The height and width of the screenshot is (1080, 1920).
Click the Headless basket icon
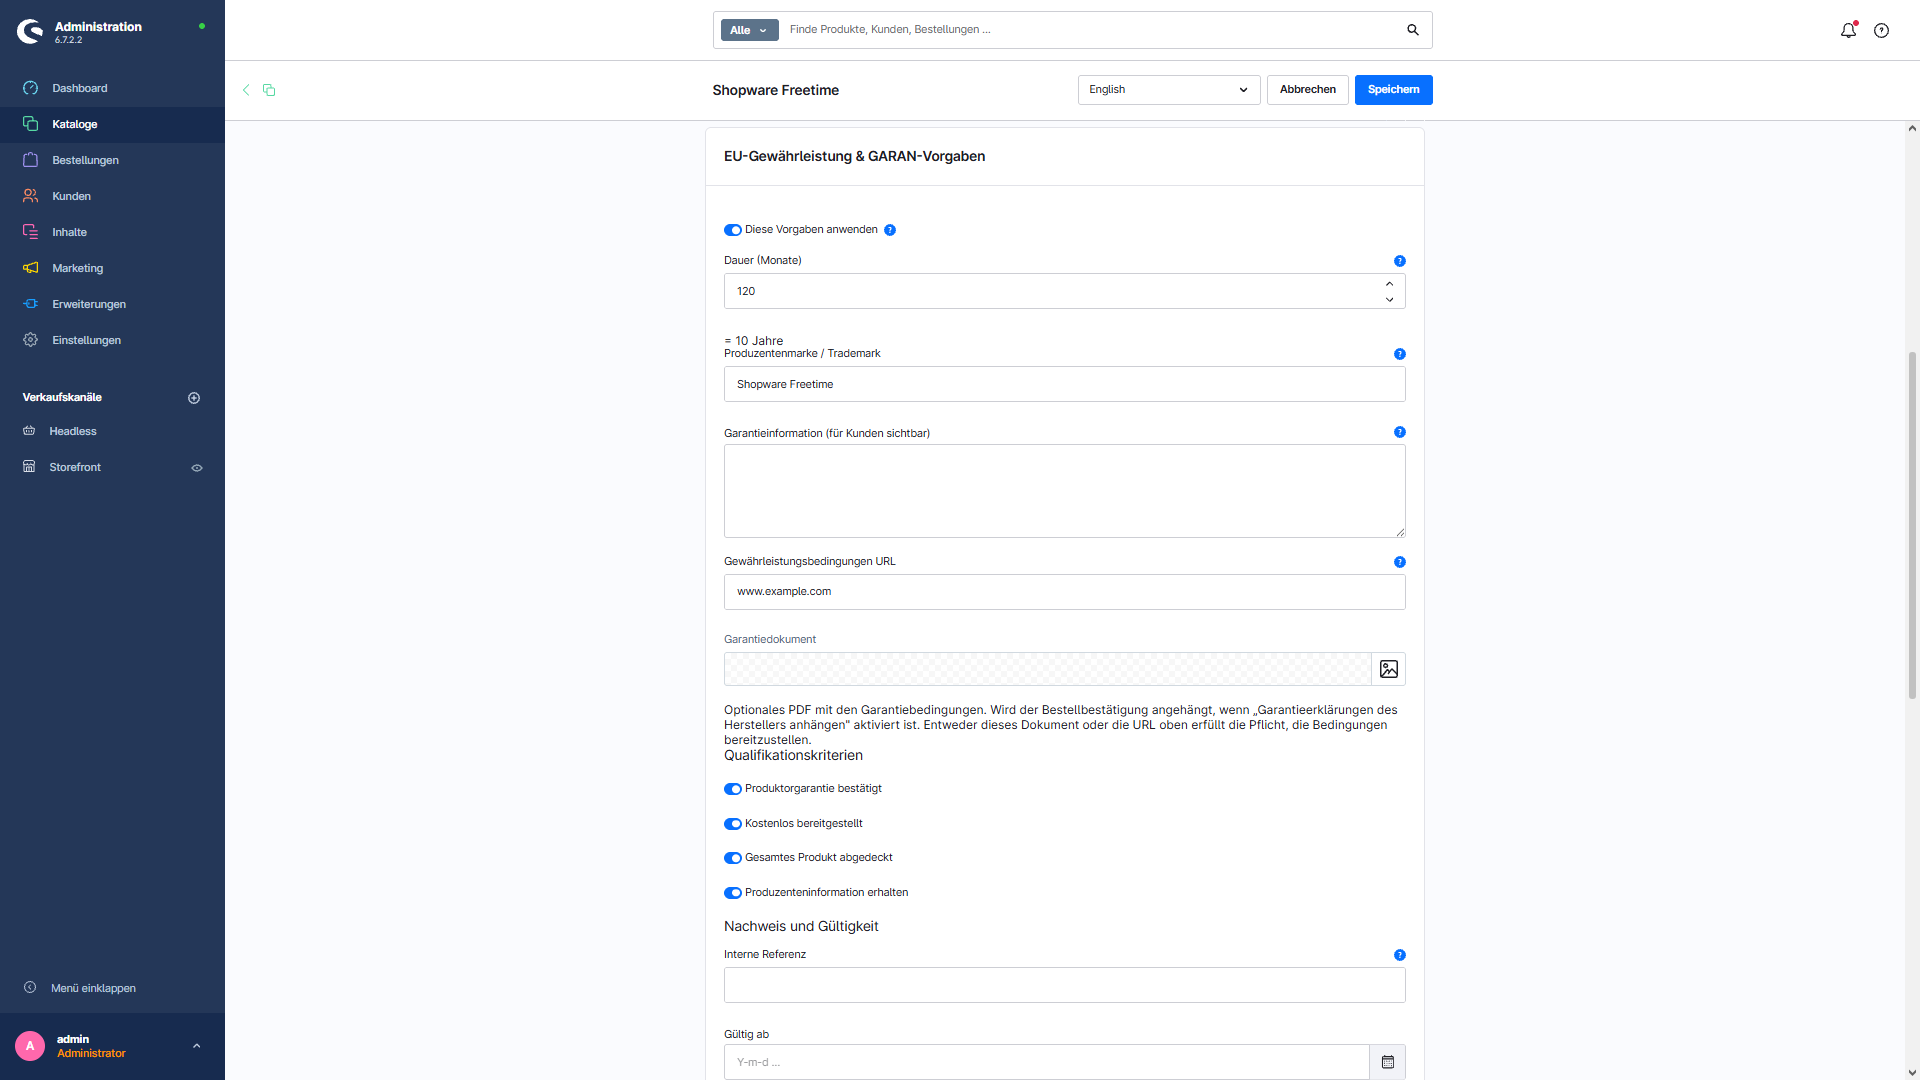(29, 431)
